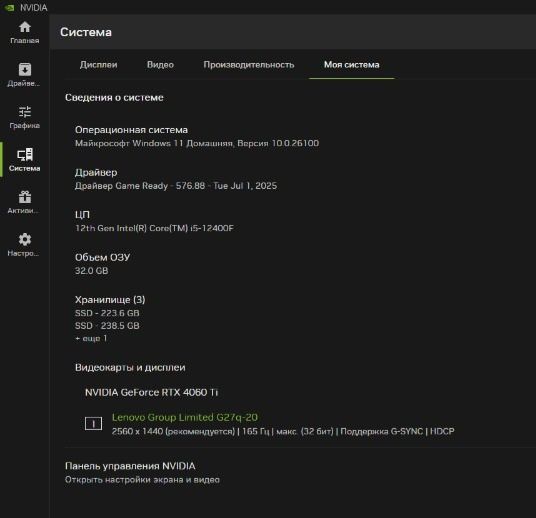Screen dimensions: 536x518
Task: Open the Активировать gift section
Action: click(25, 202)
